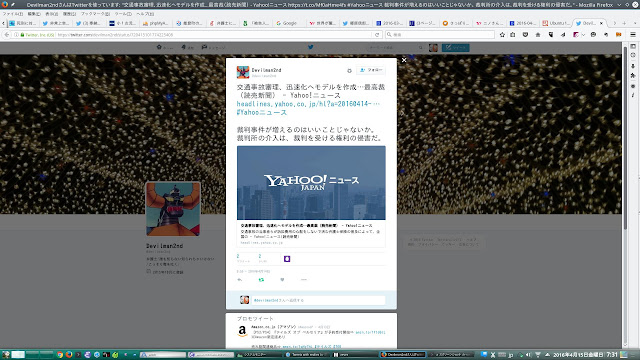Image resolution: width=640 pixels, height=360 pixels.
Task: Like the tweet with heart icon
Action: click(x=282, y=280)
